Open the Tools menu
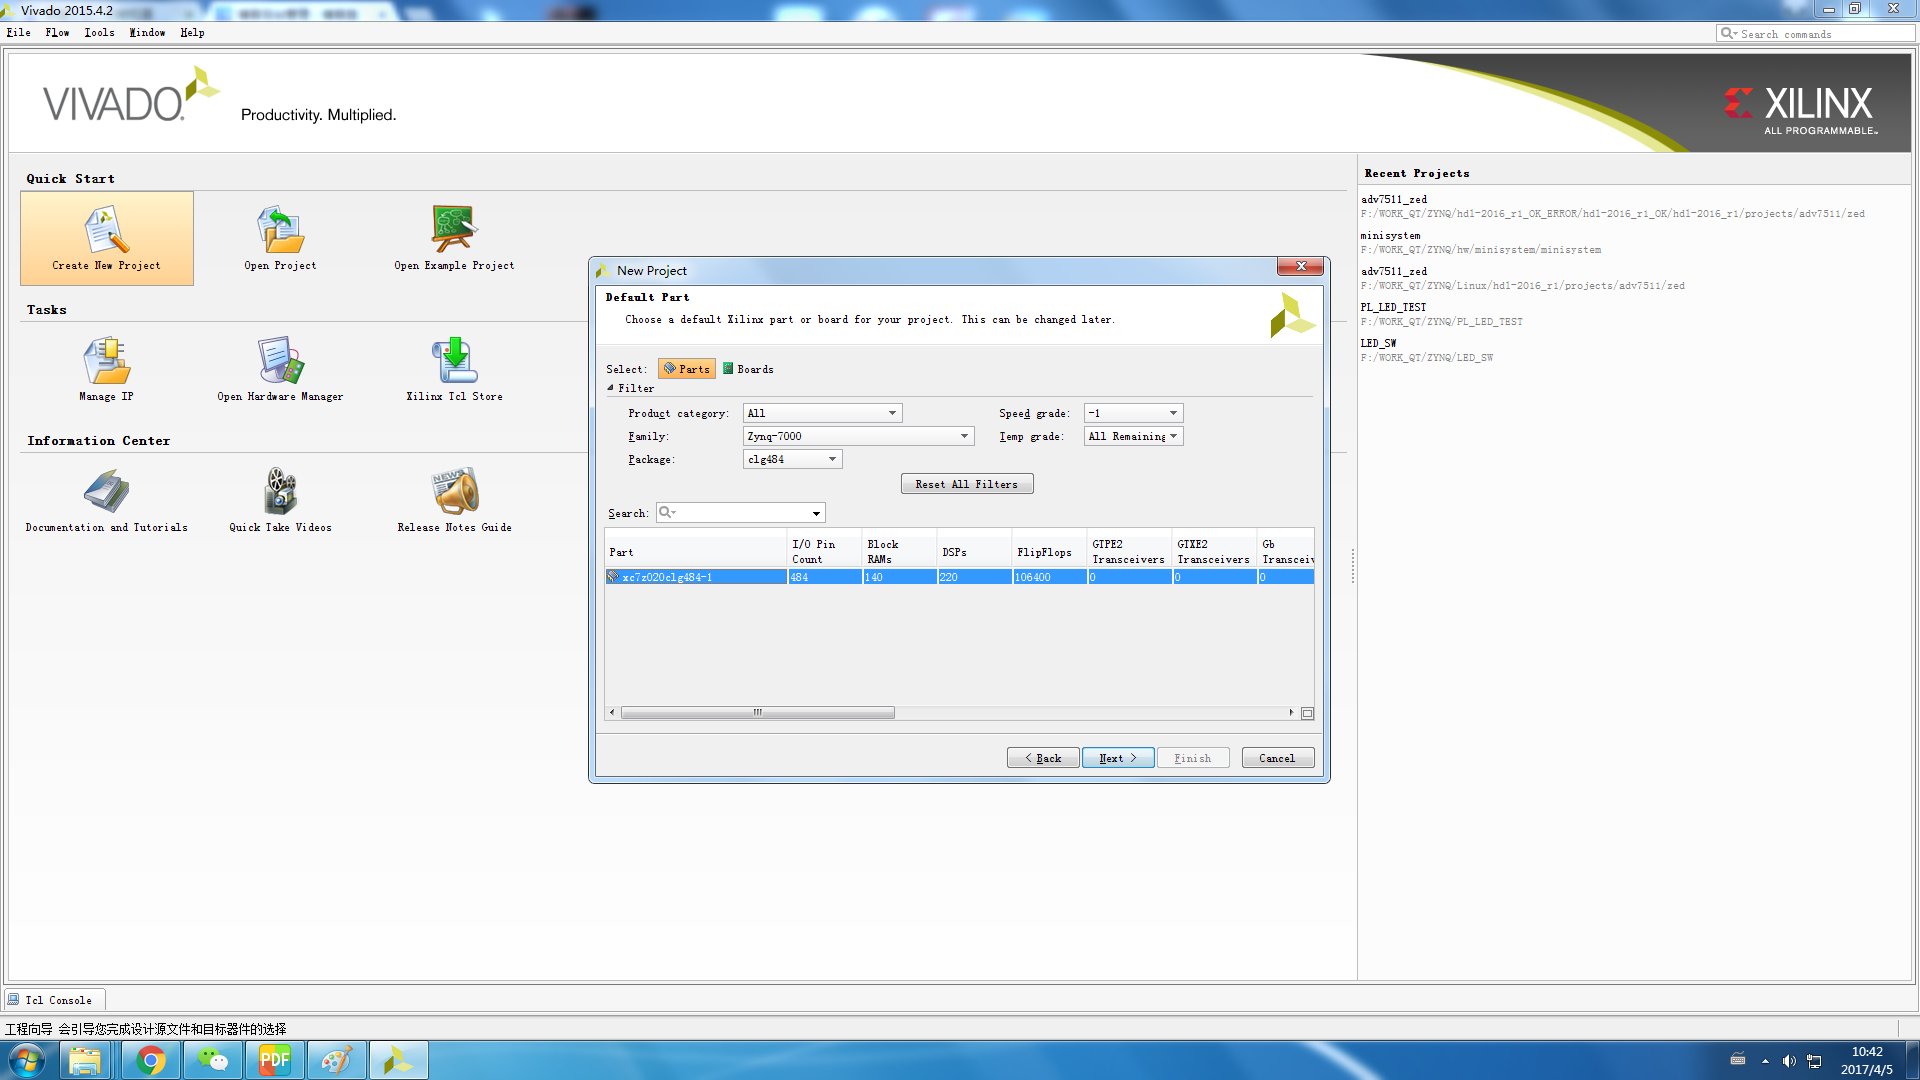 coord(99,33)
